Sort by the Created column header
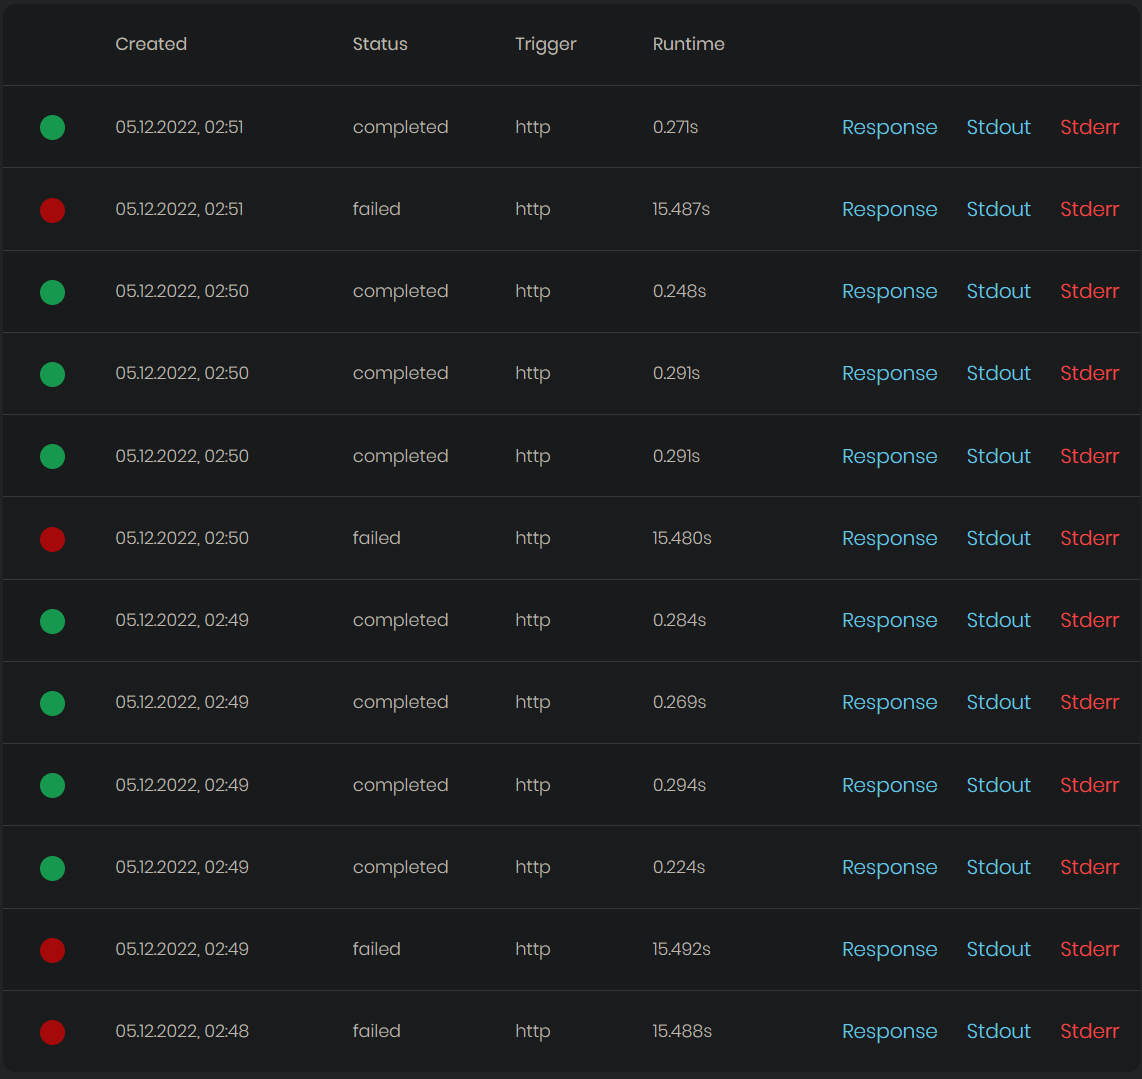This screenshot has width=1142, height=1079. 151,44
